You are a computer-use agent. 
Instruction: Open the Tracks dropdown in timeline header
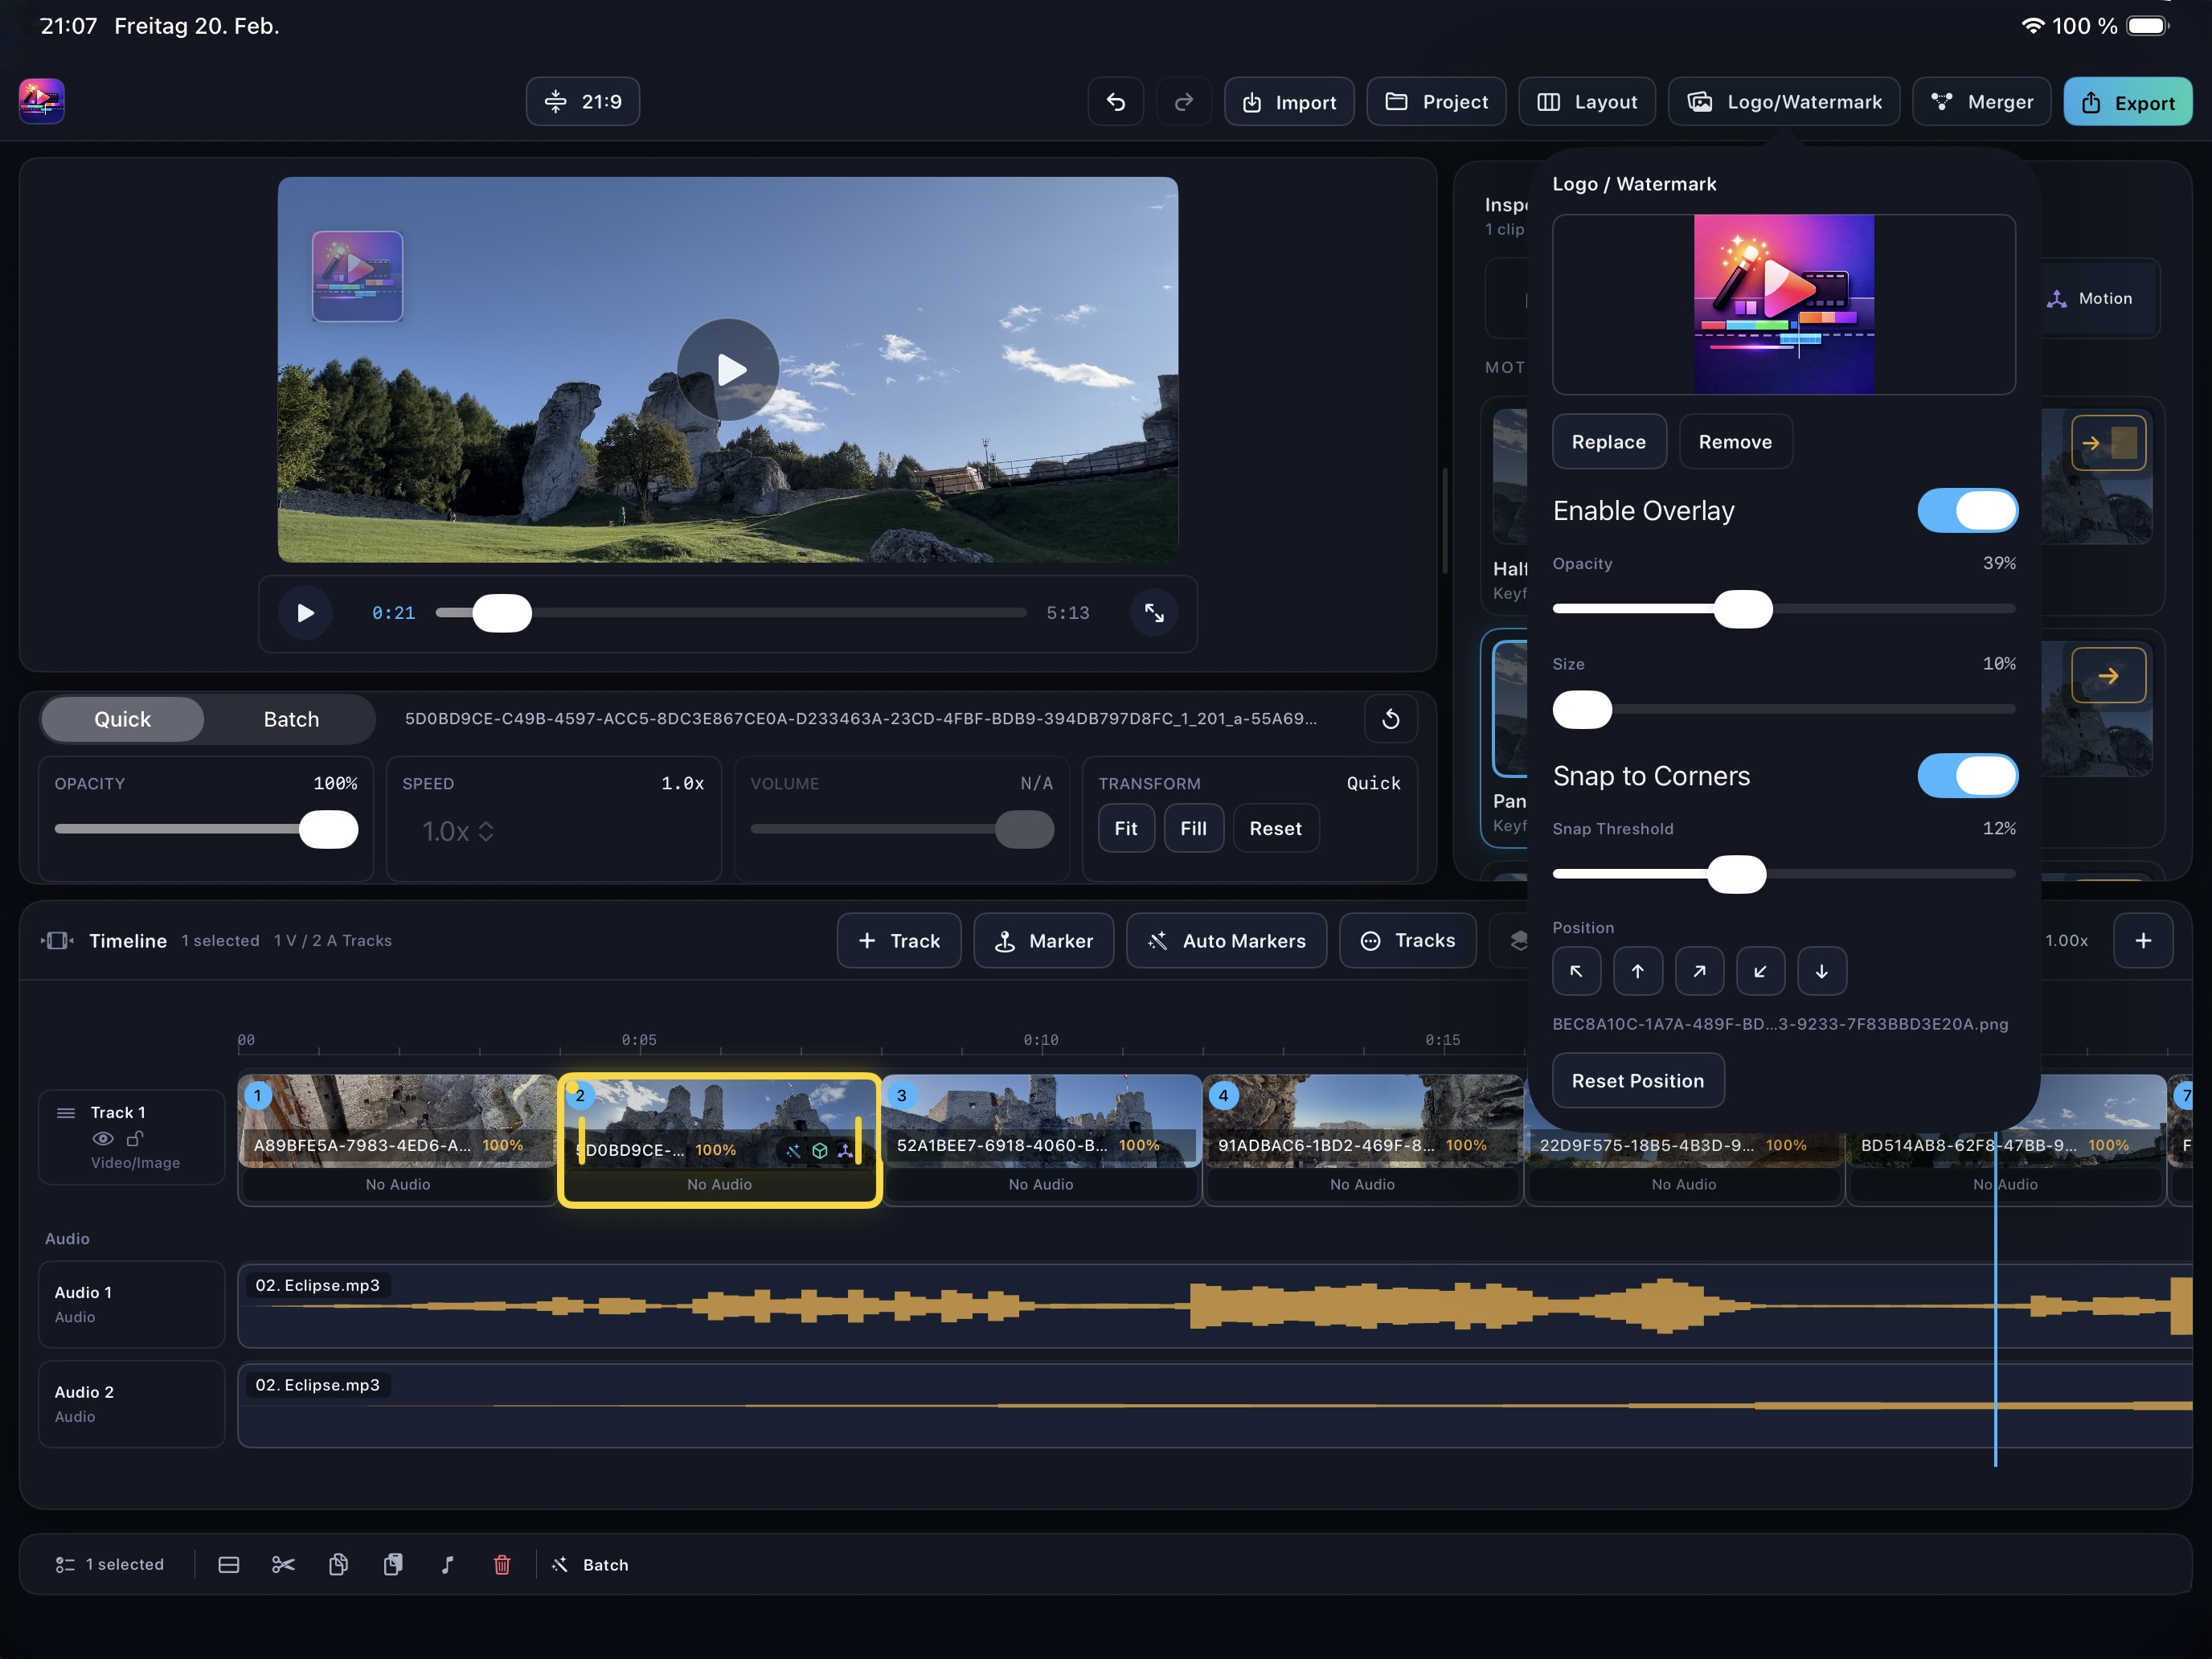(x=1407, y=940)
